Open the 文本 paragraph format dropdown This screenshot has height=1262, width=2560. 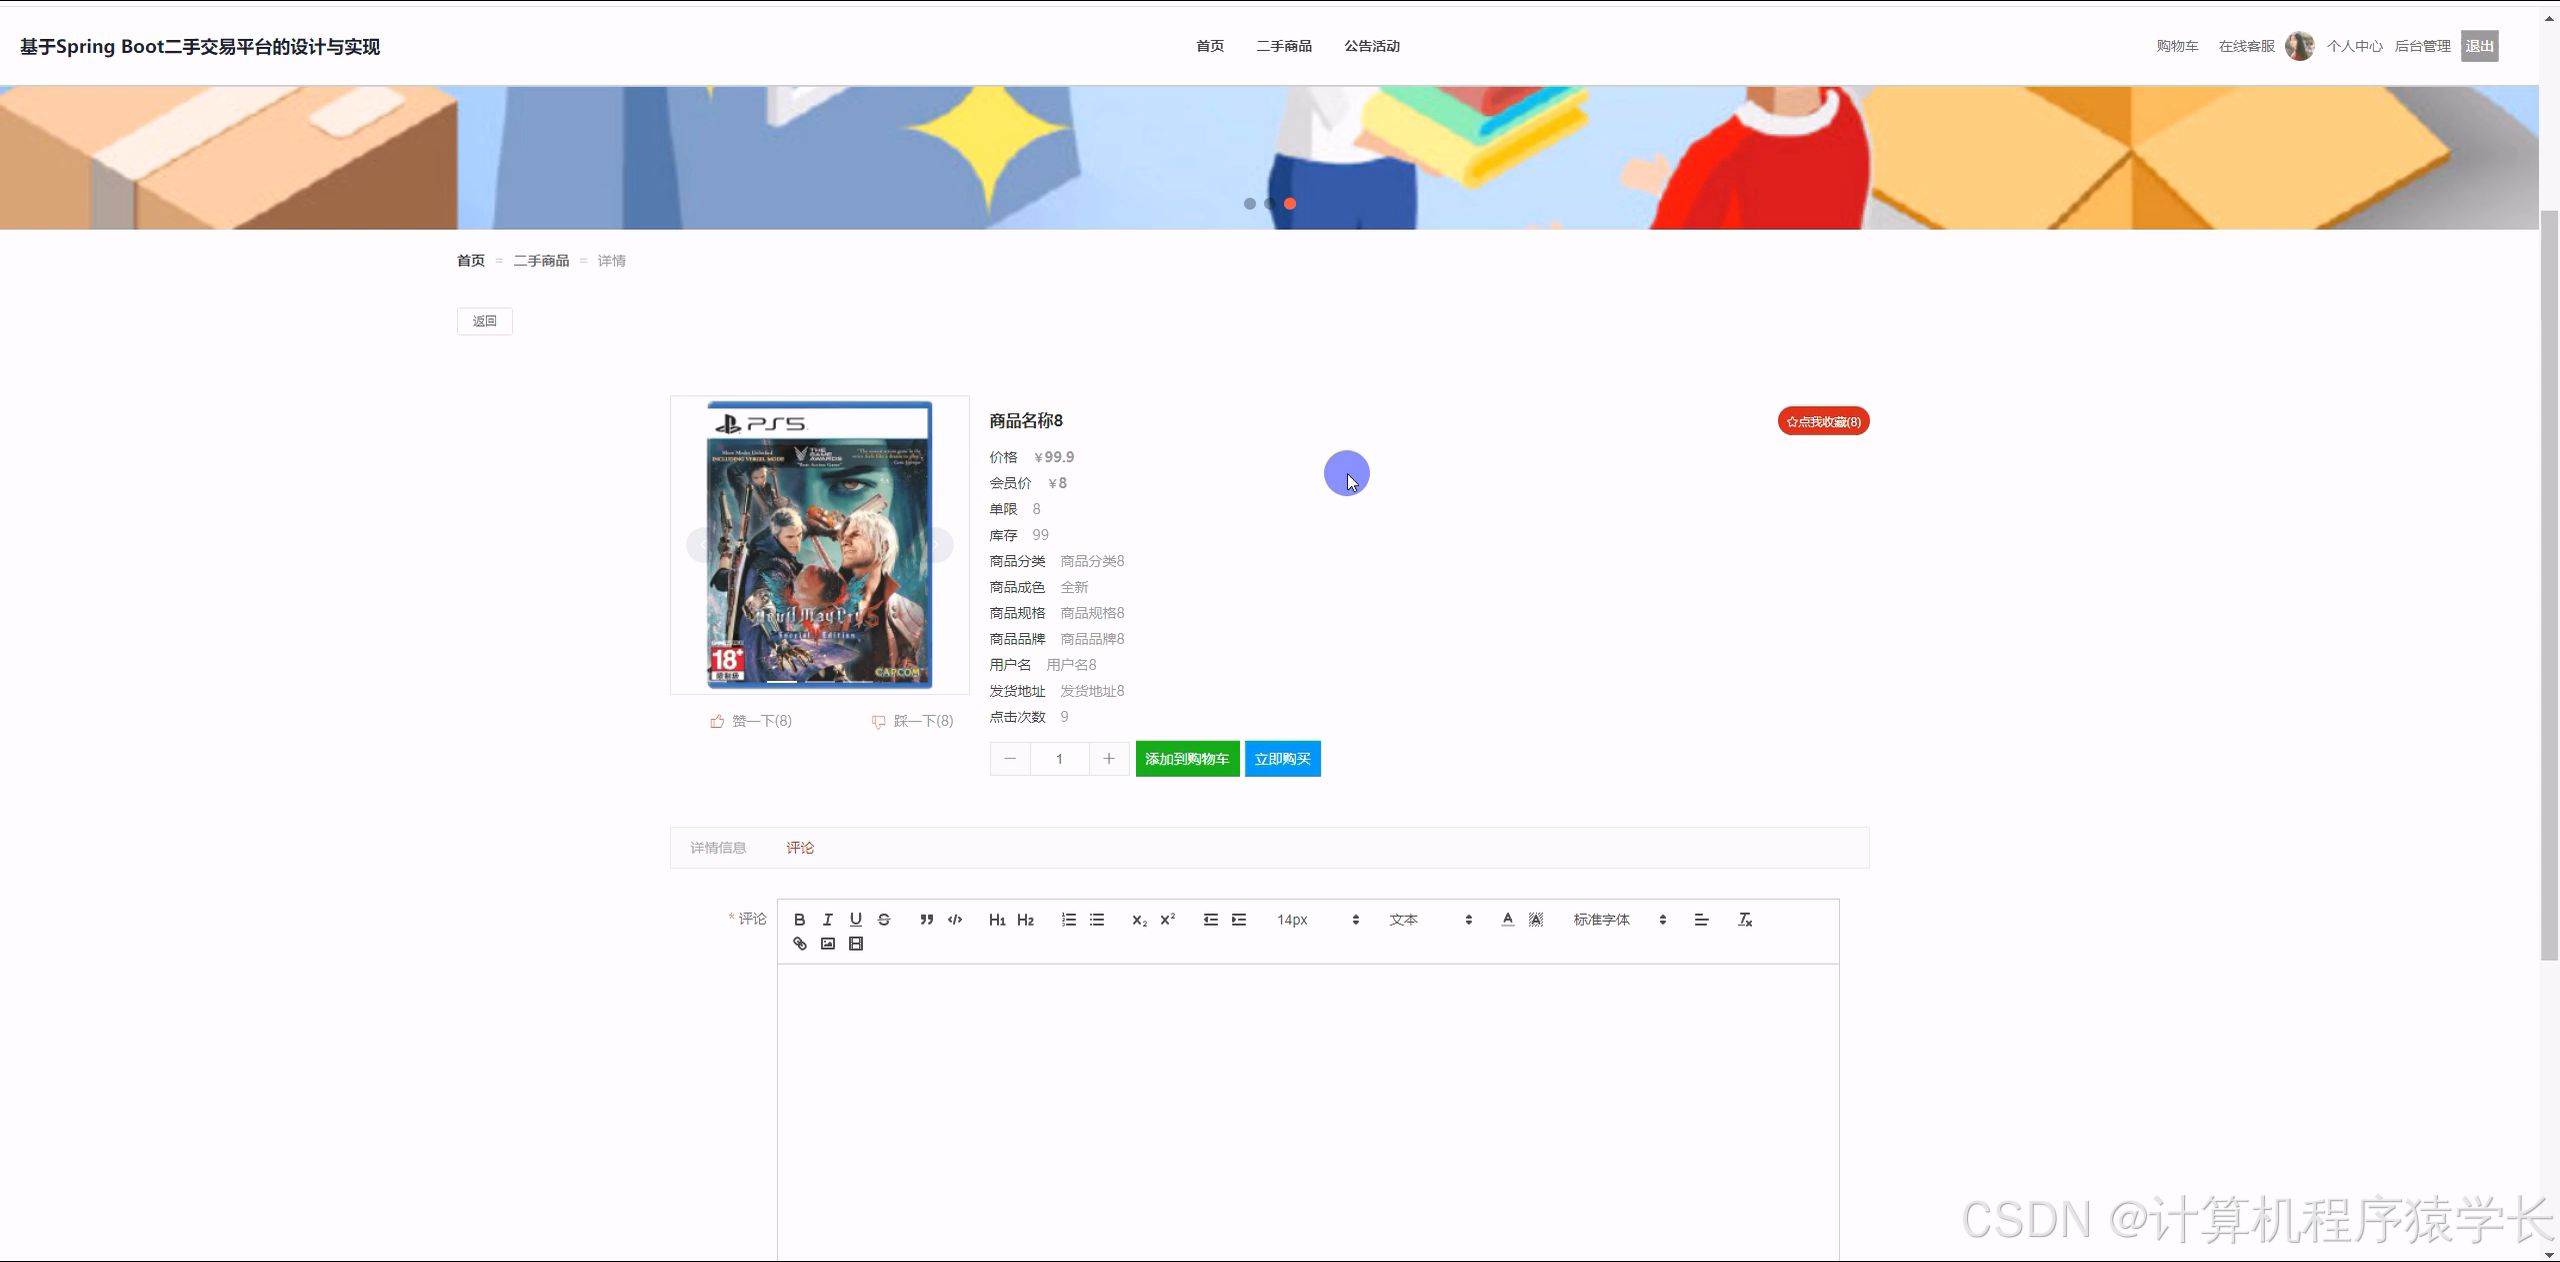click(1420, 919)
